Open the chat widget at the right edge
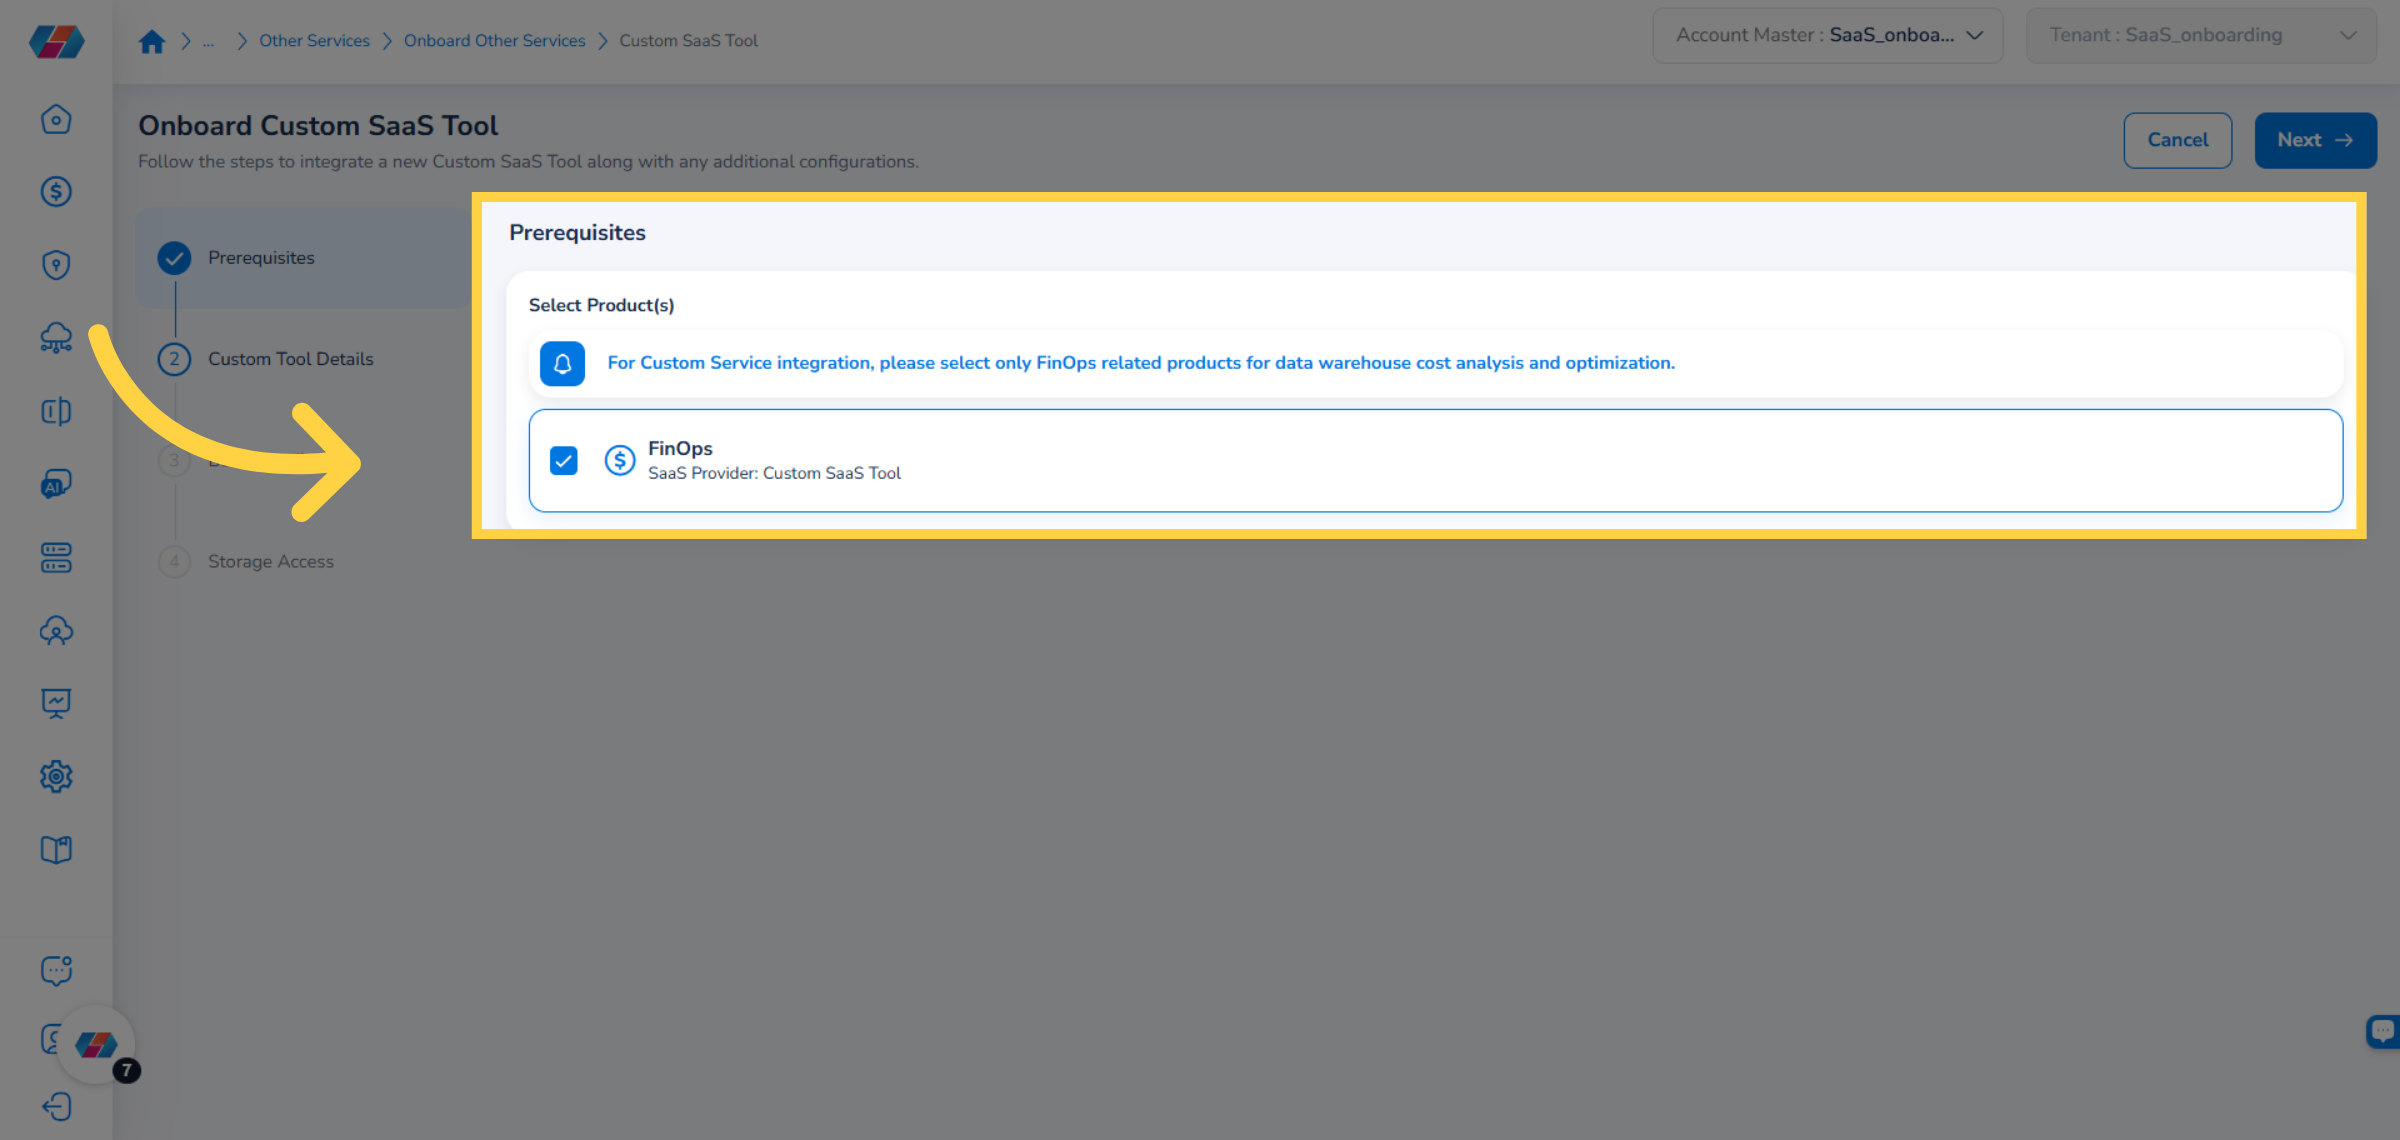This screenshot has height=1140, width=2400. coord(2383,1031)
